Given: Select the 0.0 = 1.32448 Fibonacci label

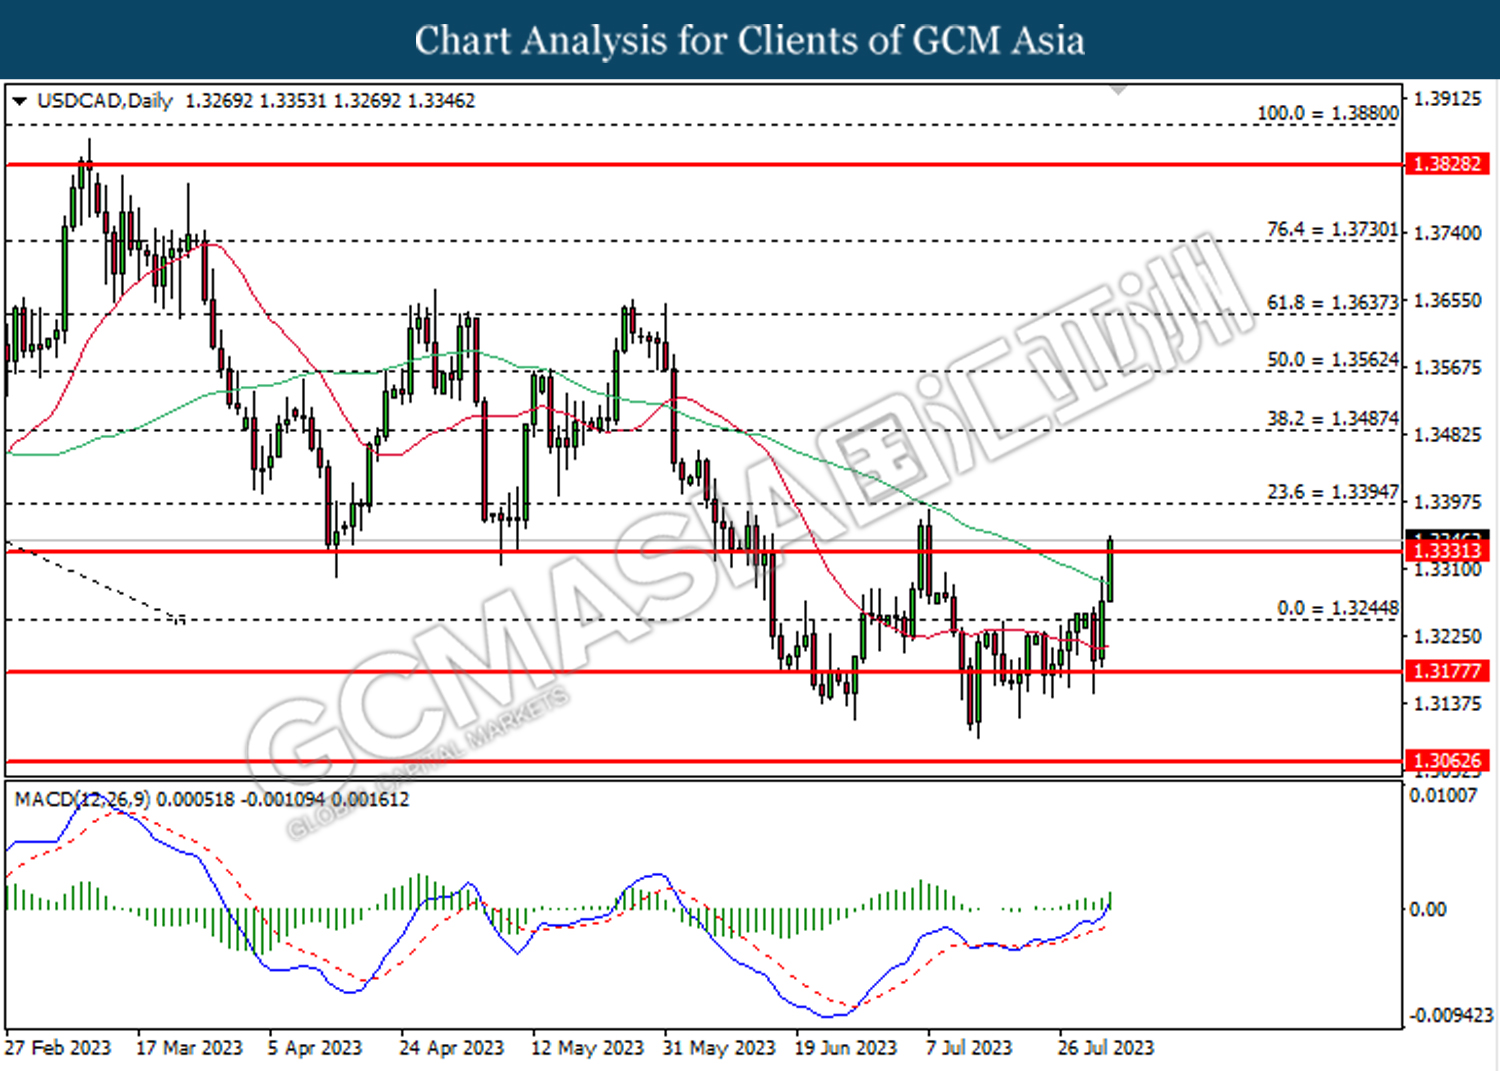Looking at the screenshot, I should (1338, 608).
